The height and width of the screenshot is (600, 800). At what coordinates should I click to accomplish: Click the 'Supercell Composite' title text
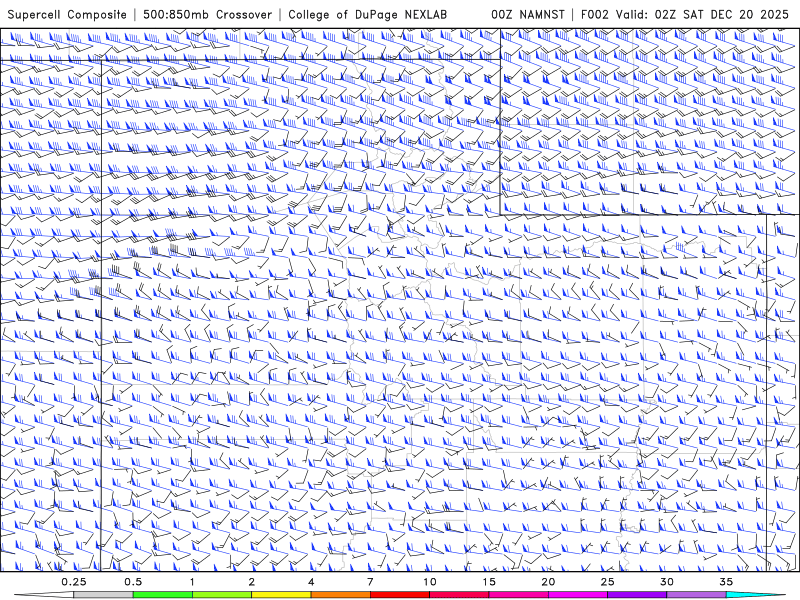click(x=67, y=14)
